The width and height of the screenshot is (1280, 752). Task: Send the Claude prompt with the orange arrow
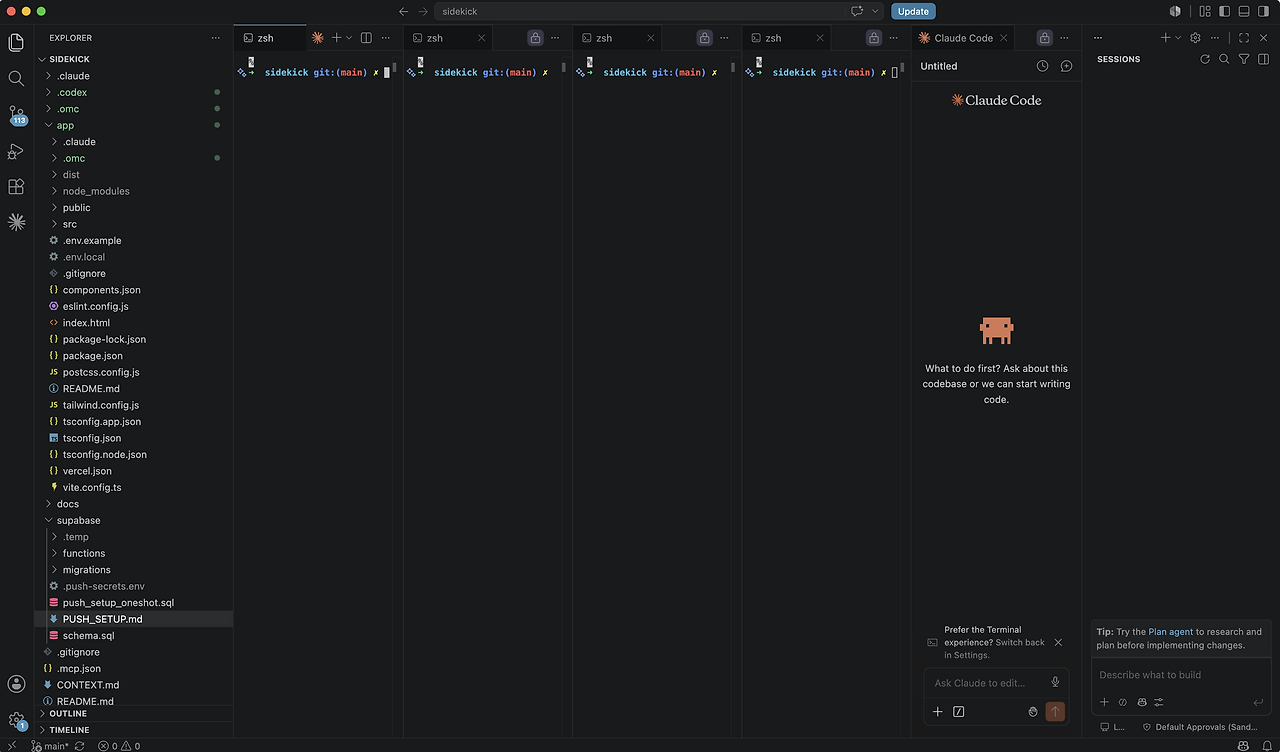pyautogui.click(x=1055, y=712)
